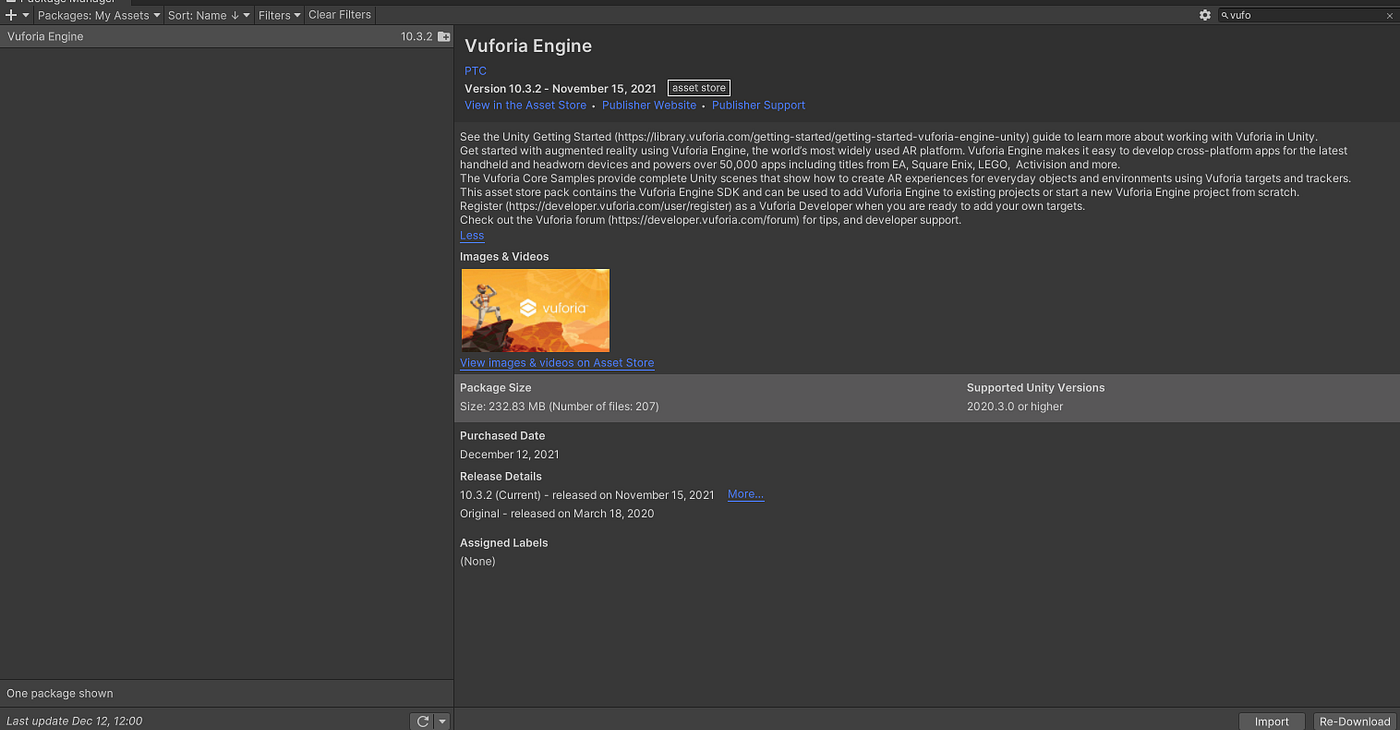Click the import icon beside version 10.3.2

click(x=444, y=36)
